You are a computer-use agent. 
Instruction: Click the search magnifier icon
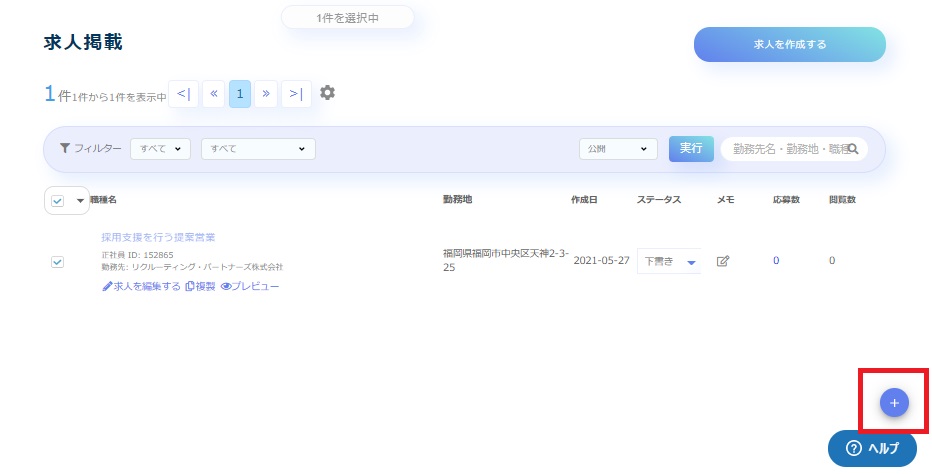tap(853, 149)
